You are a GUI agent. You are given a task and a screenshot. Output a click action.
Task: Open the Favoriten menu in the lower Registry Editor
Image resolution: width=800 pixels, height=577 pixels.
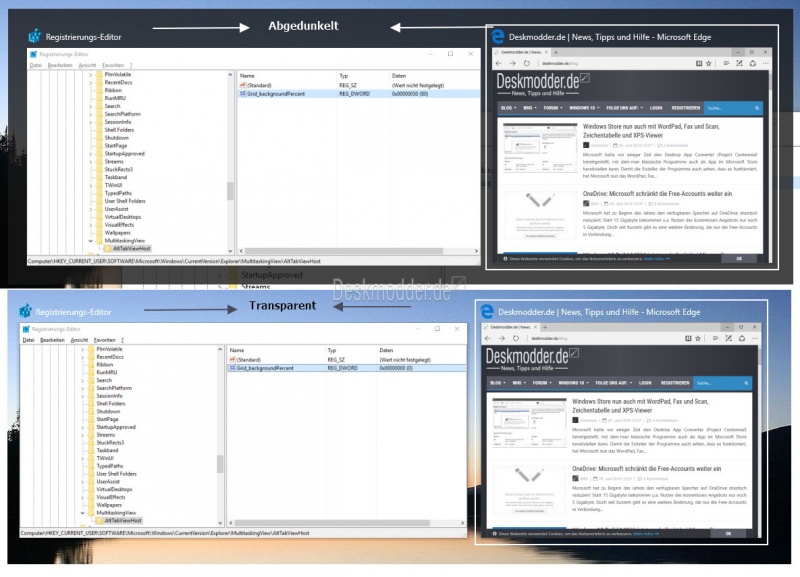(104, 340)
